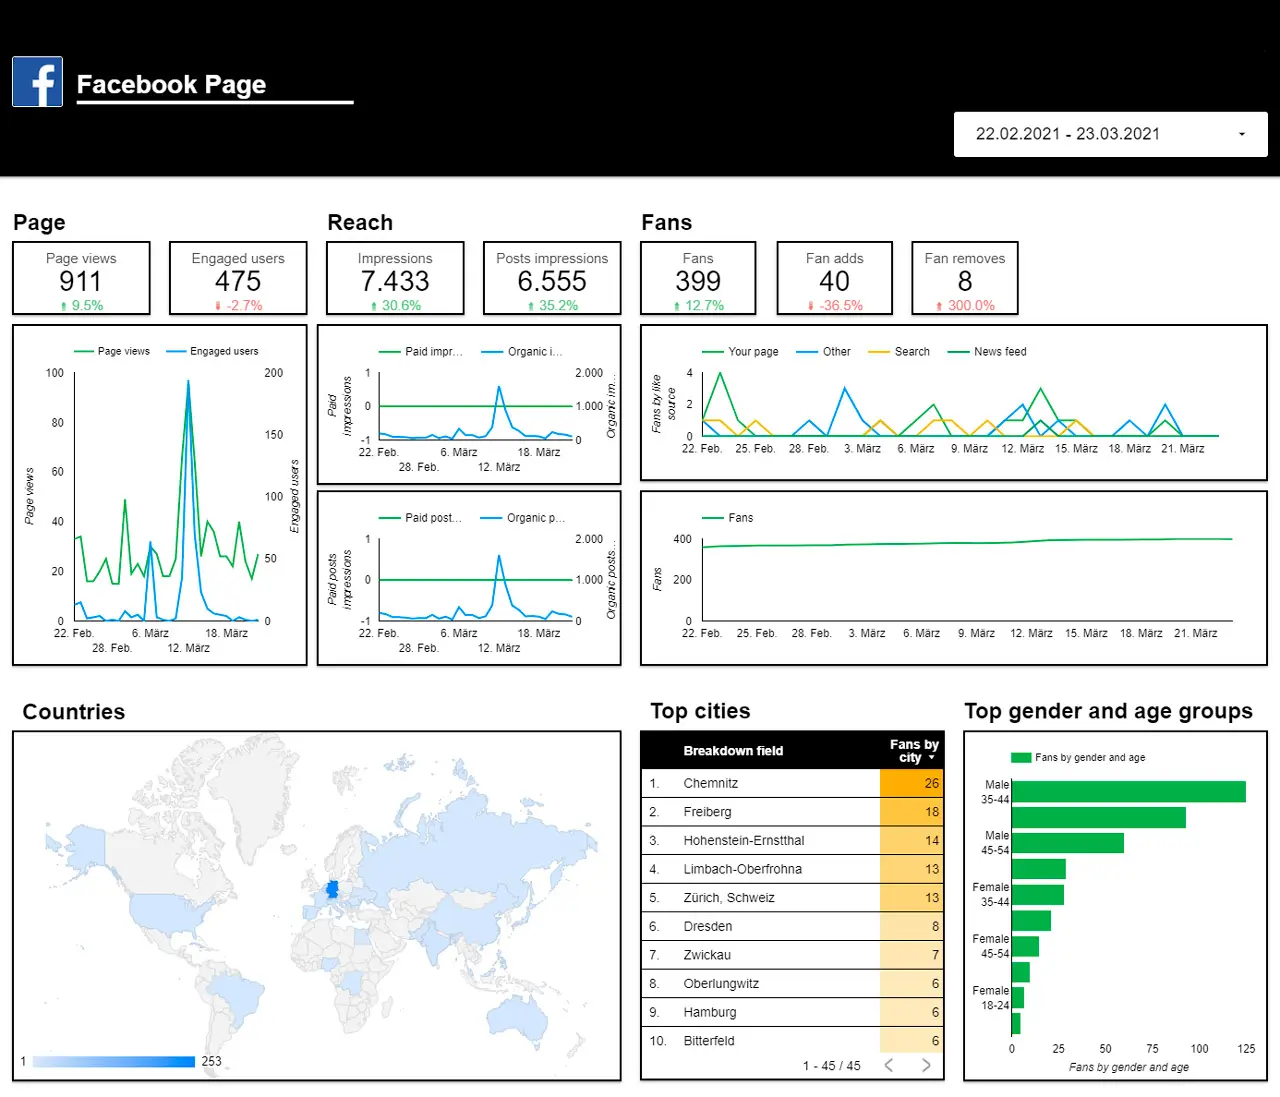Click the Fans by gender and age legend
Image resolution: width=1280 pixels, height=1097 pixels.
(x=1078, y=757)
